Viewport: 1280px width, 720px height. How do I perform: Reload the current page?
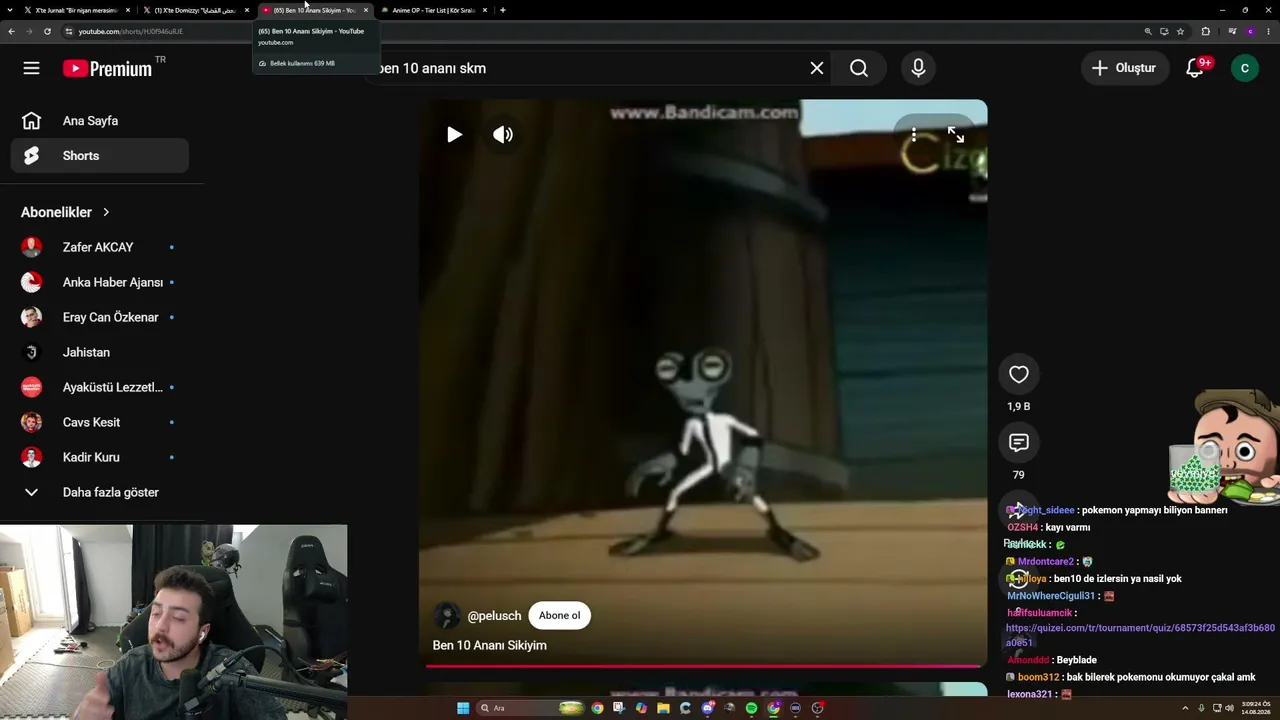[47, 32]
